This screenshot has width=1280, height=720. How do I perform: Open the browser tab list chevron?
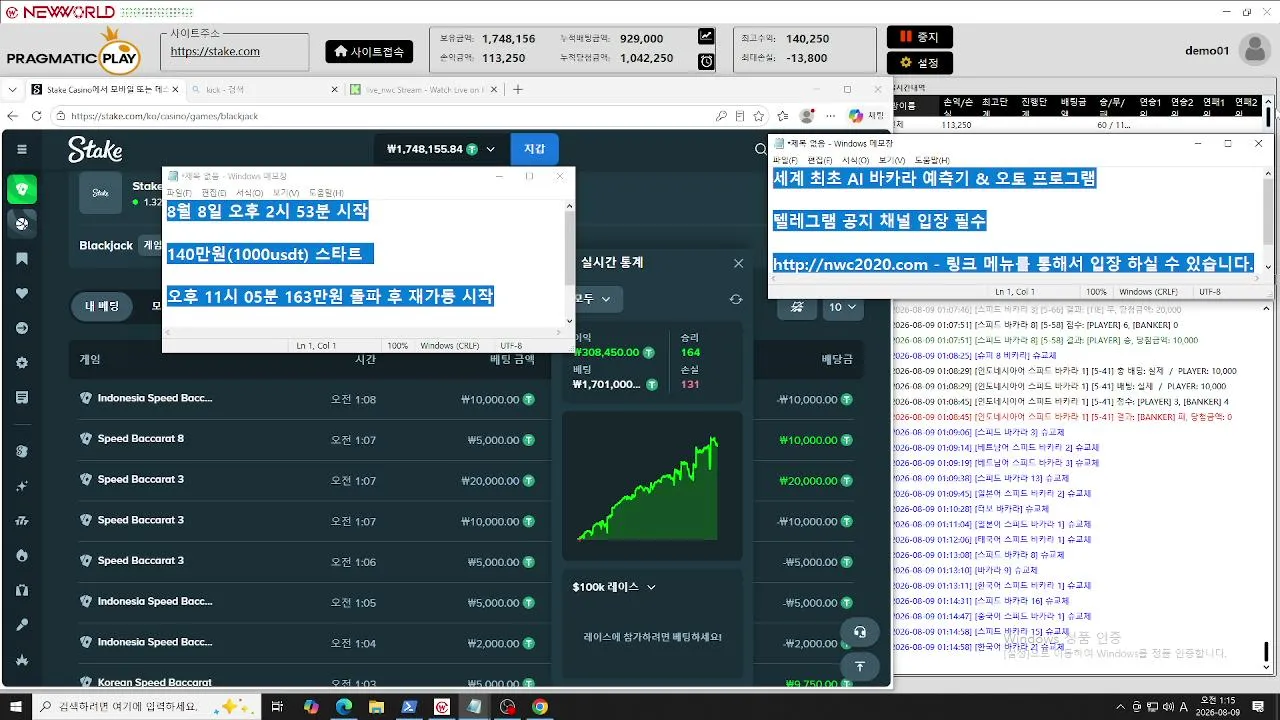click(12, 89)
